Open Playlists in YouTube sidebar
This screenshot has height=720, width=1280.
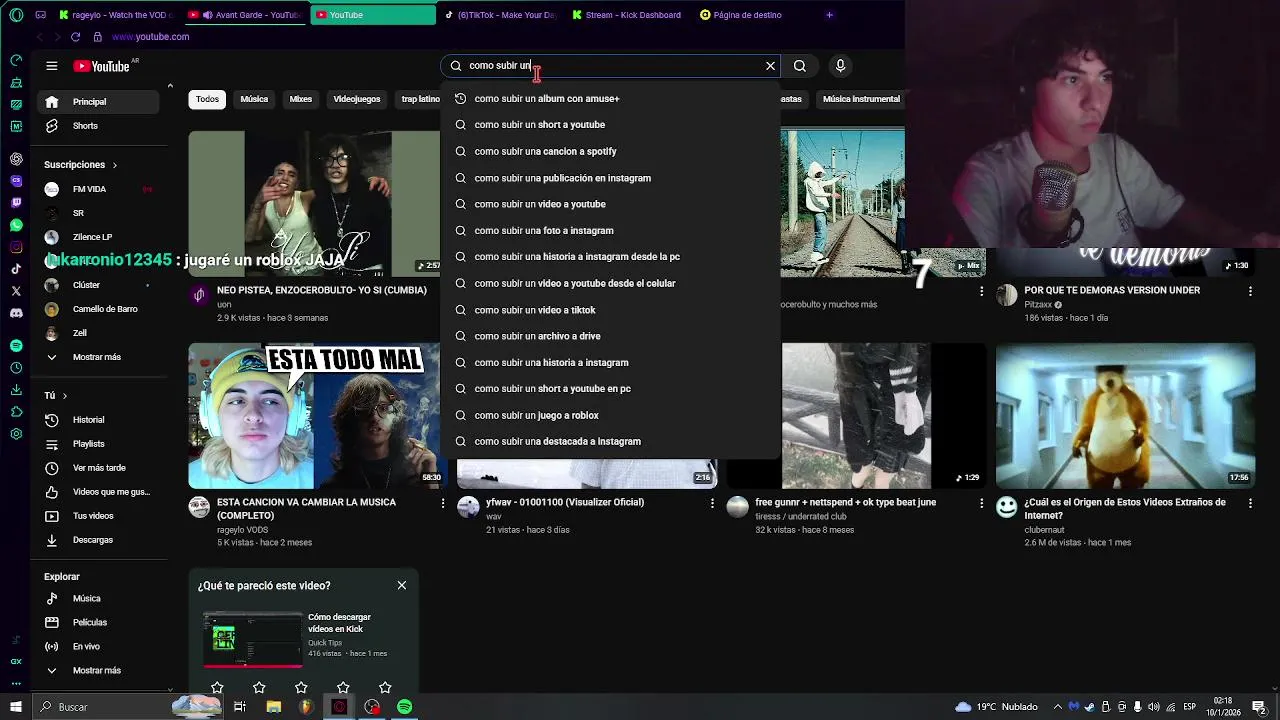pos(97,444)
